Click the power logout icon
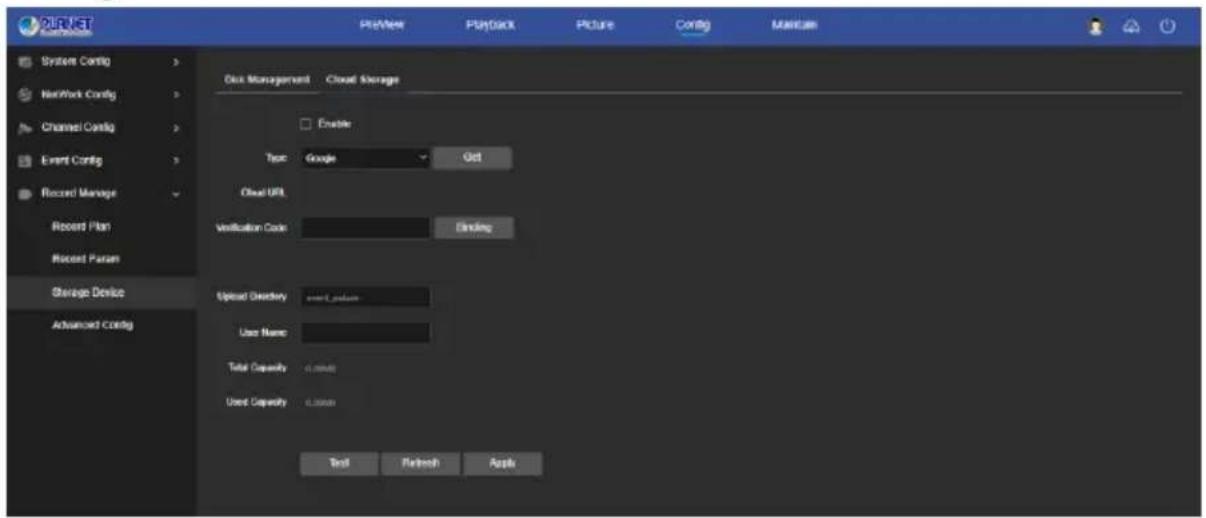The image size is (1206, 518). 1167,25
